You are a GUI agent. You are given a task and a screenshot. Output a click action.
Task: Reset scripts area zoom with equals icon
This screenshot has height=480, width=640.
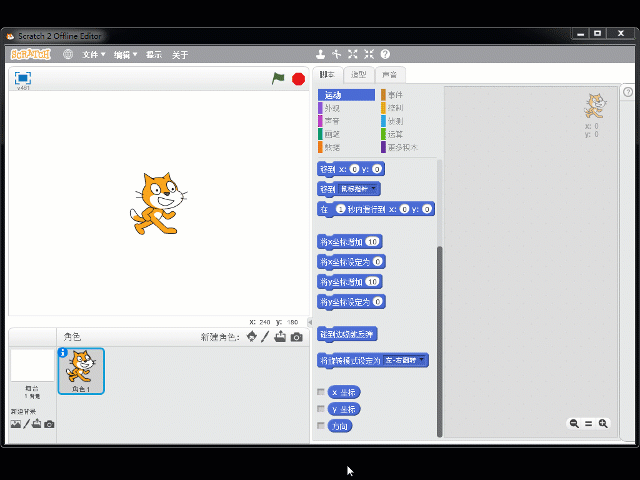coord(588,424)
